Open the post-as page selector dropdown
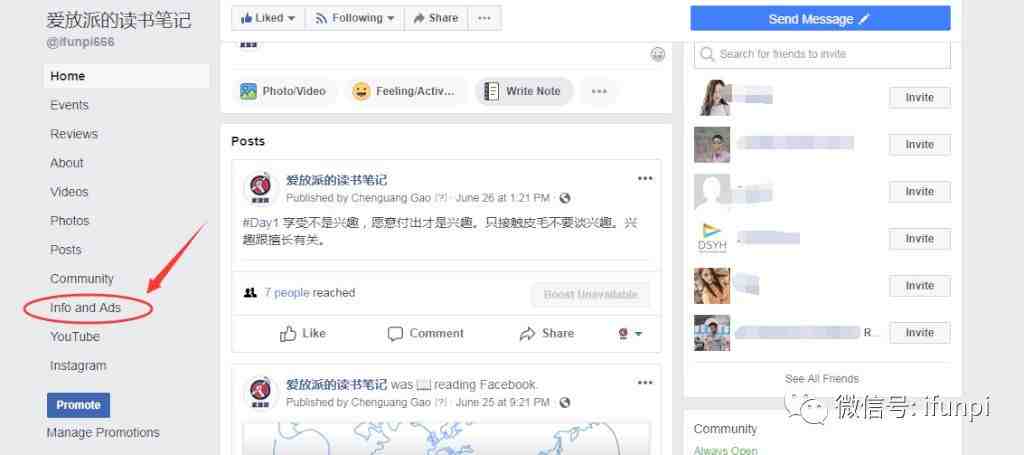 tap(630, 334)
